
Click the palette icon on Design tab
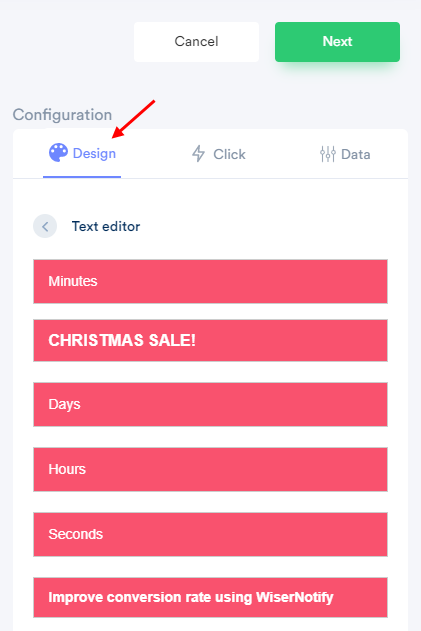(x=58, y=153)
